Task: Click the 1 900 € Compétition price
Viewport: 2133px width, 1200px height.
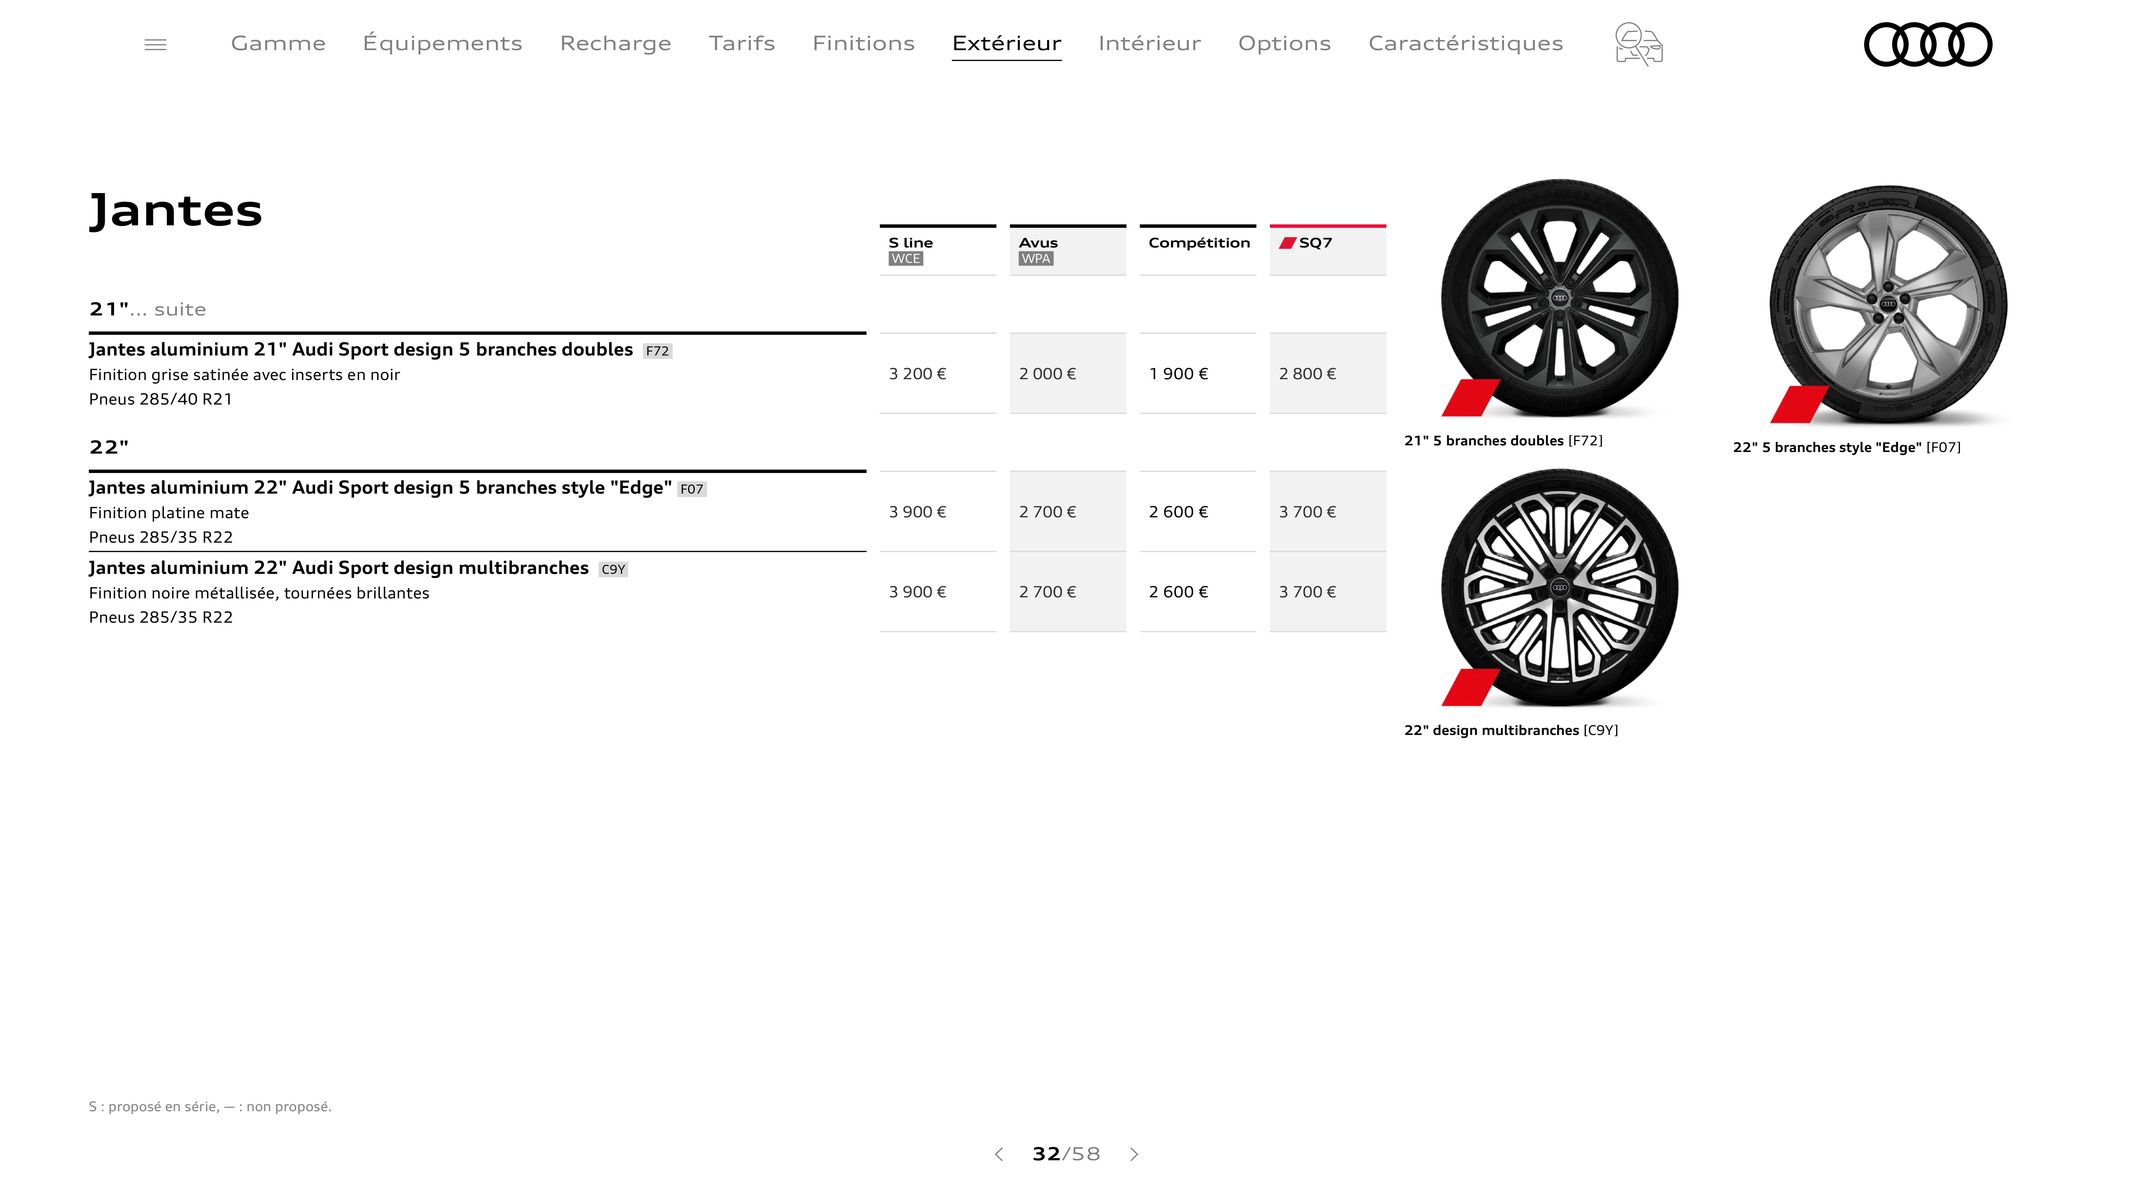Action: coord(1178,374)
